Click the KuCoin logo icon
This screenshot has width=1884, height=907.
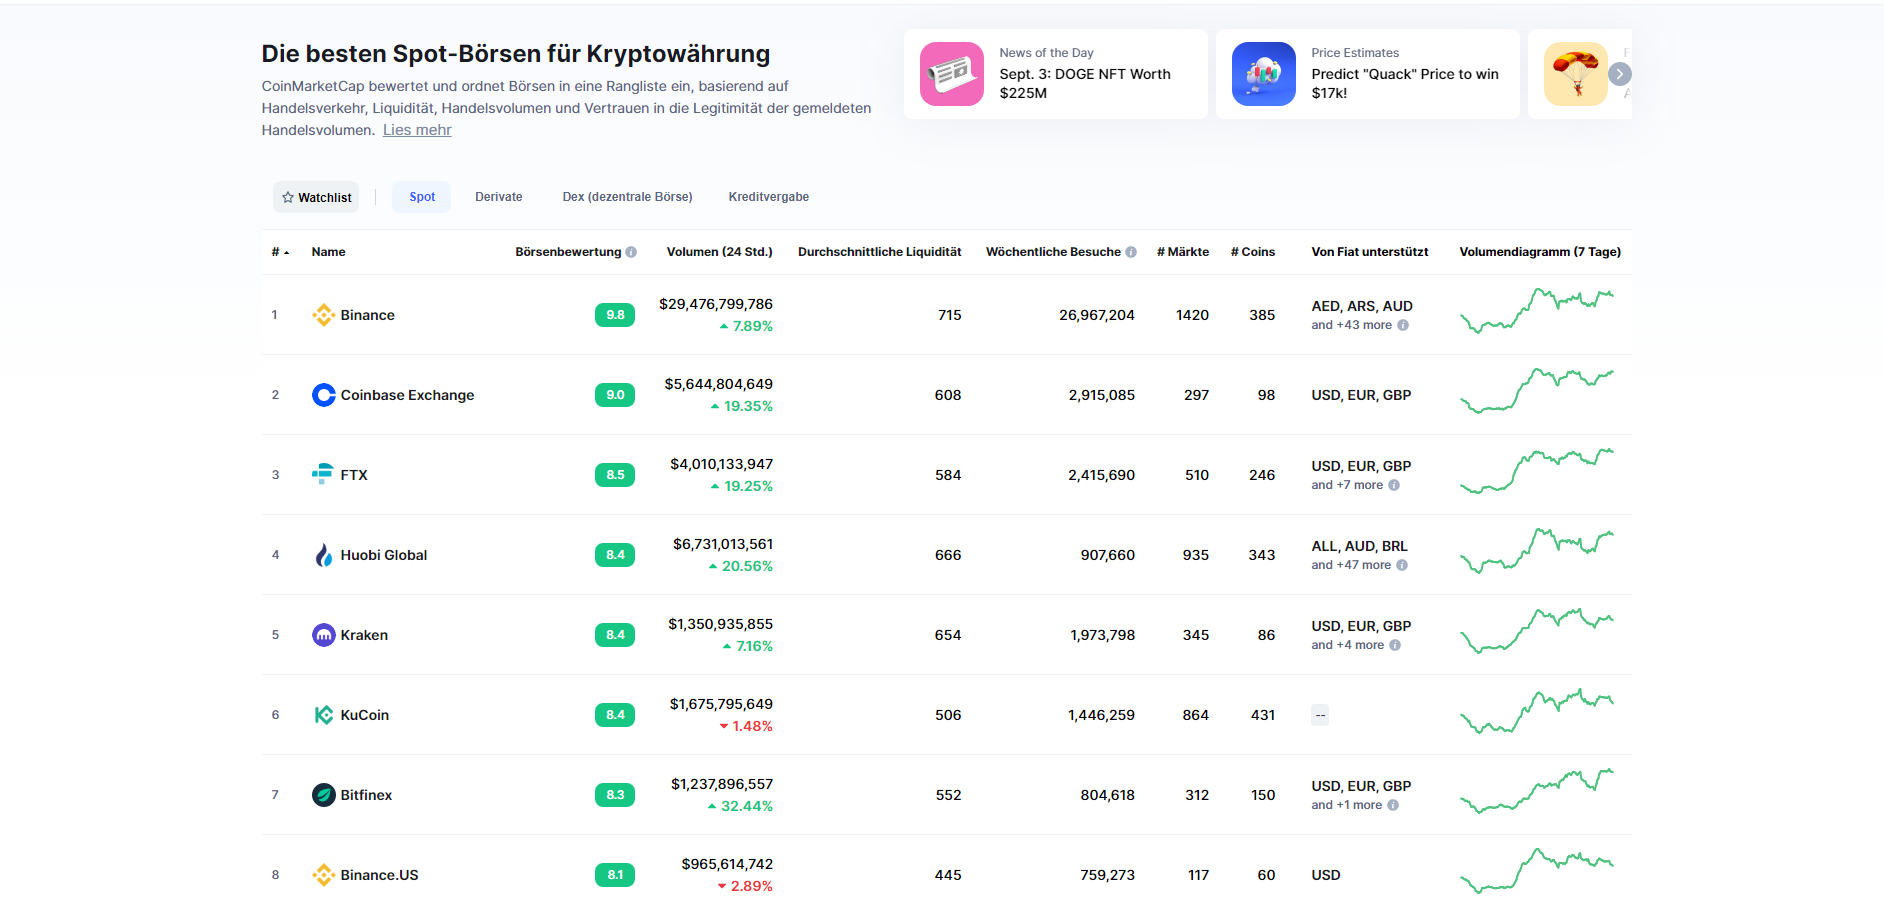pyautogui.click(x=323, y=715)
